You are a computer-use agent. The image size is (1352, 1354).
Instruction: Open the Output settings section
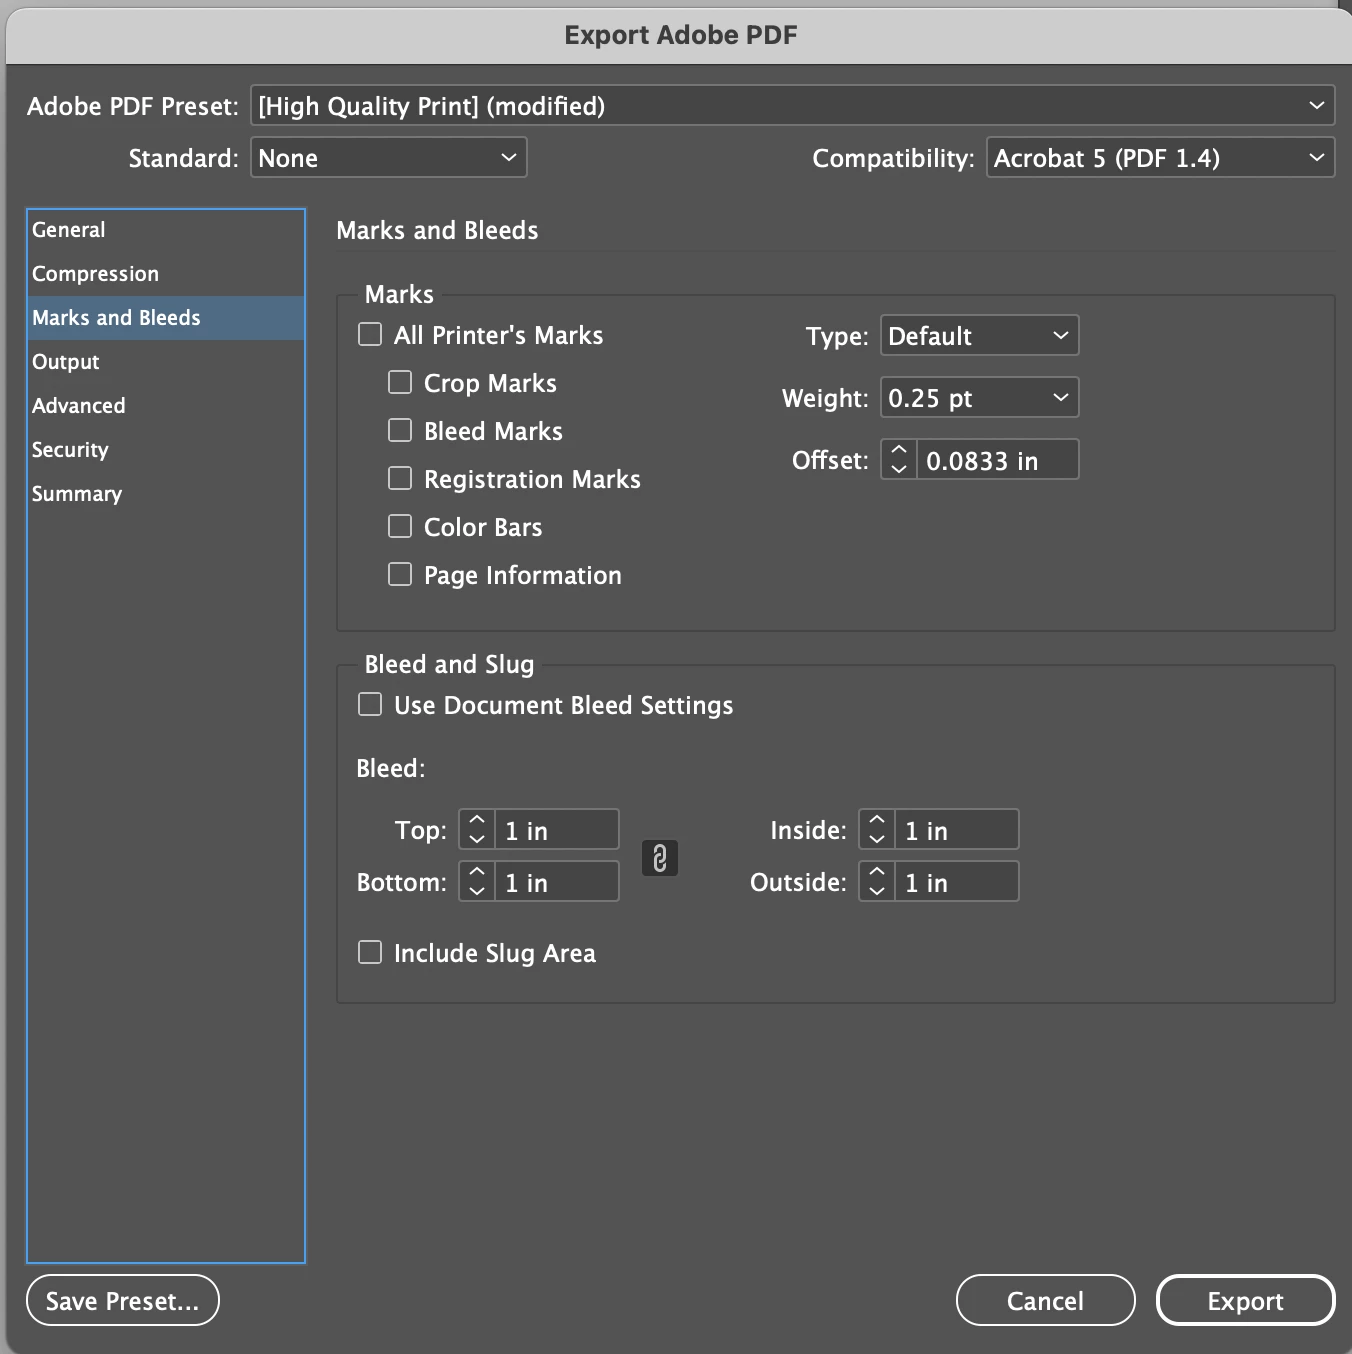pos(166,362)
